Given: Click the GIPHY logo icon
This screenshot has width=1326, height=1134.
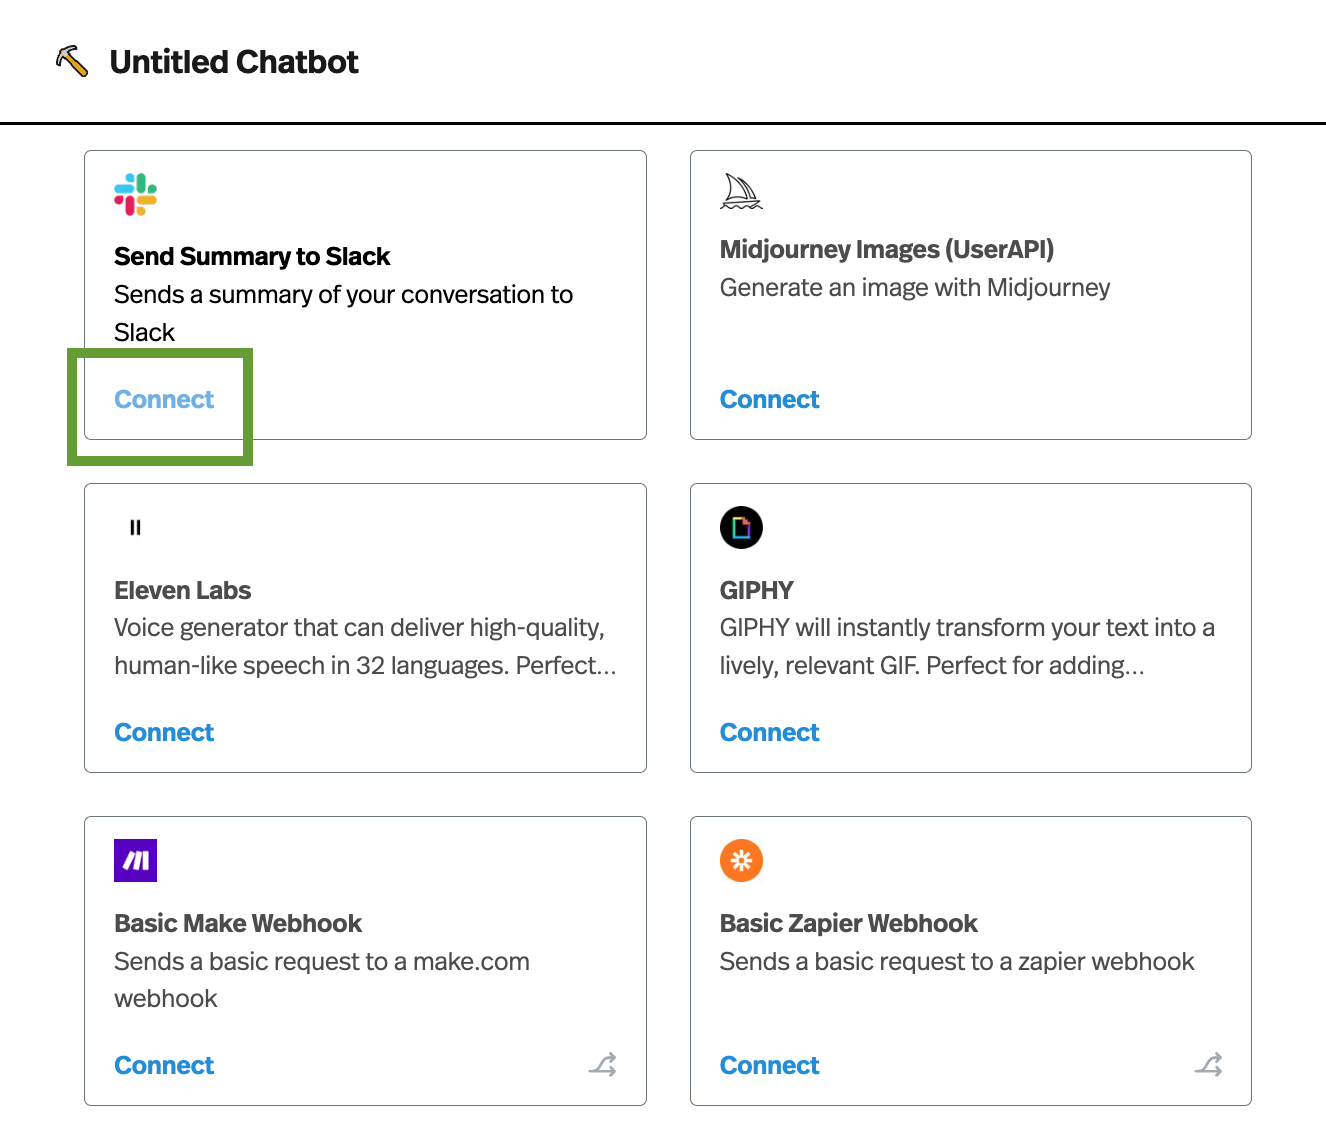Looking at the screenshot, I should [741, 527].
